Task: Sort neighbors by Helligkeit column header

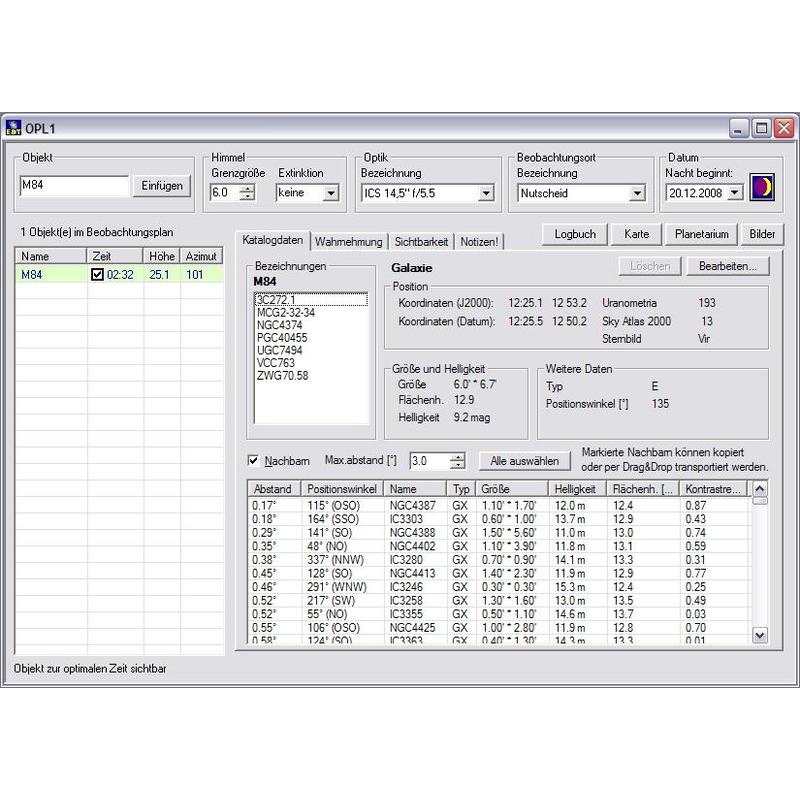Action: tap(578, 489)
